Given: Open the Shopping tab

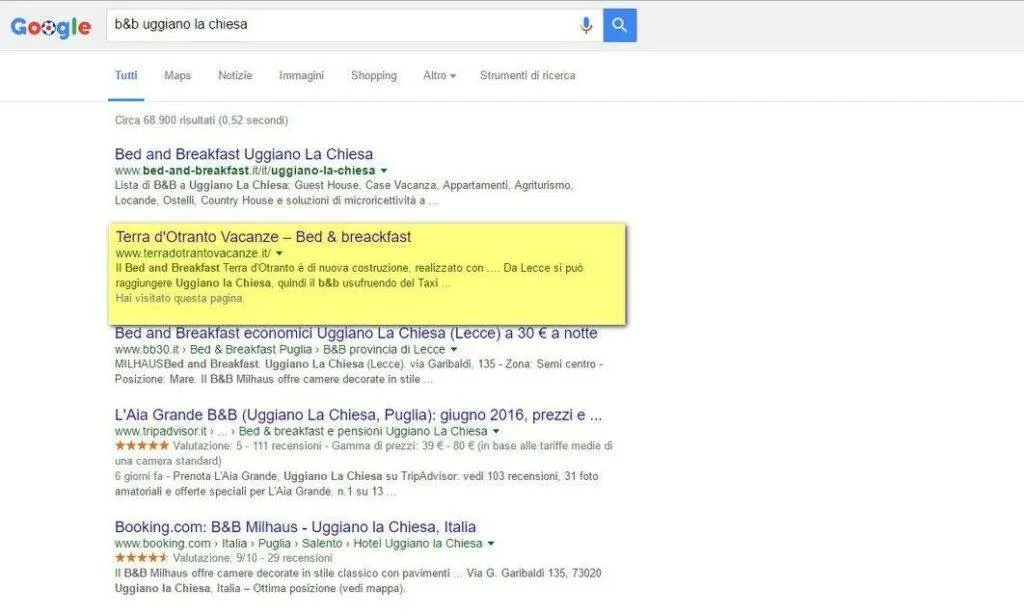Looking at the screenshot, I should click(374, 76).
